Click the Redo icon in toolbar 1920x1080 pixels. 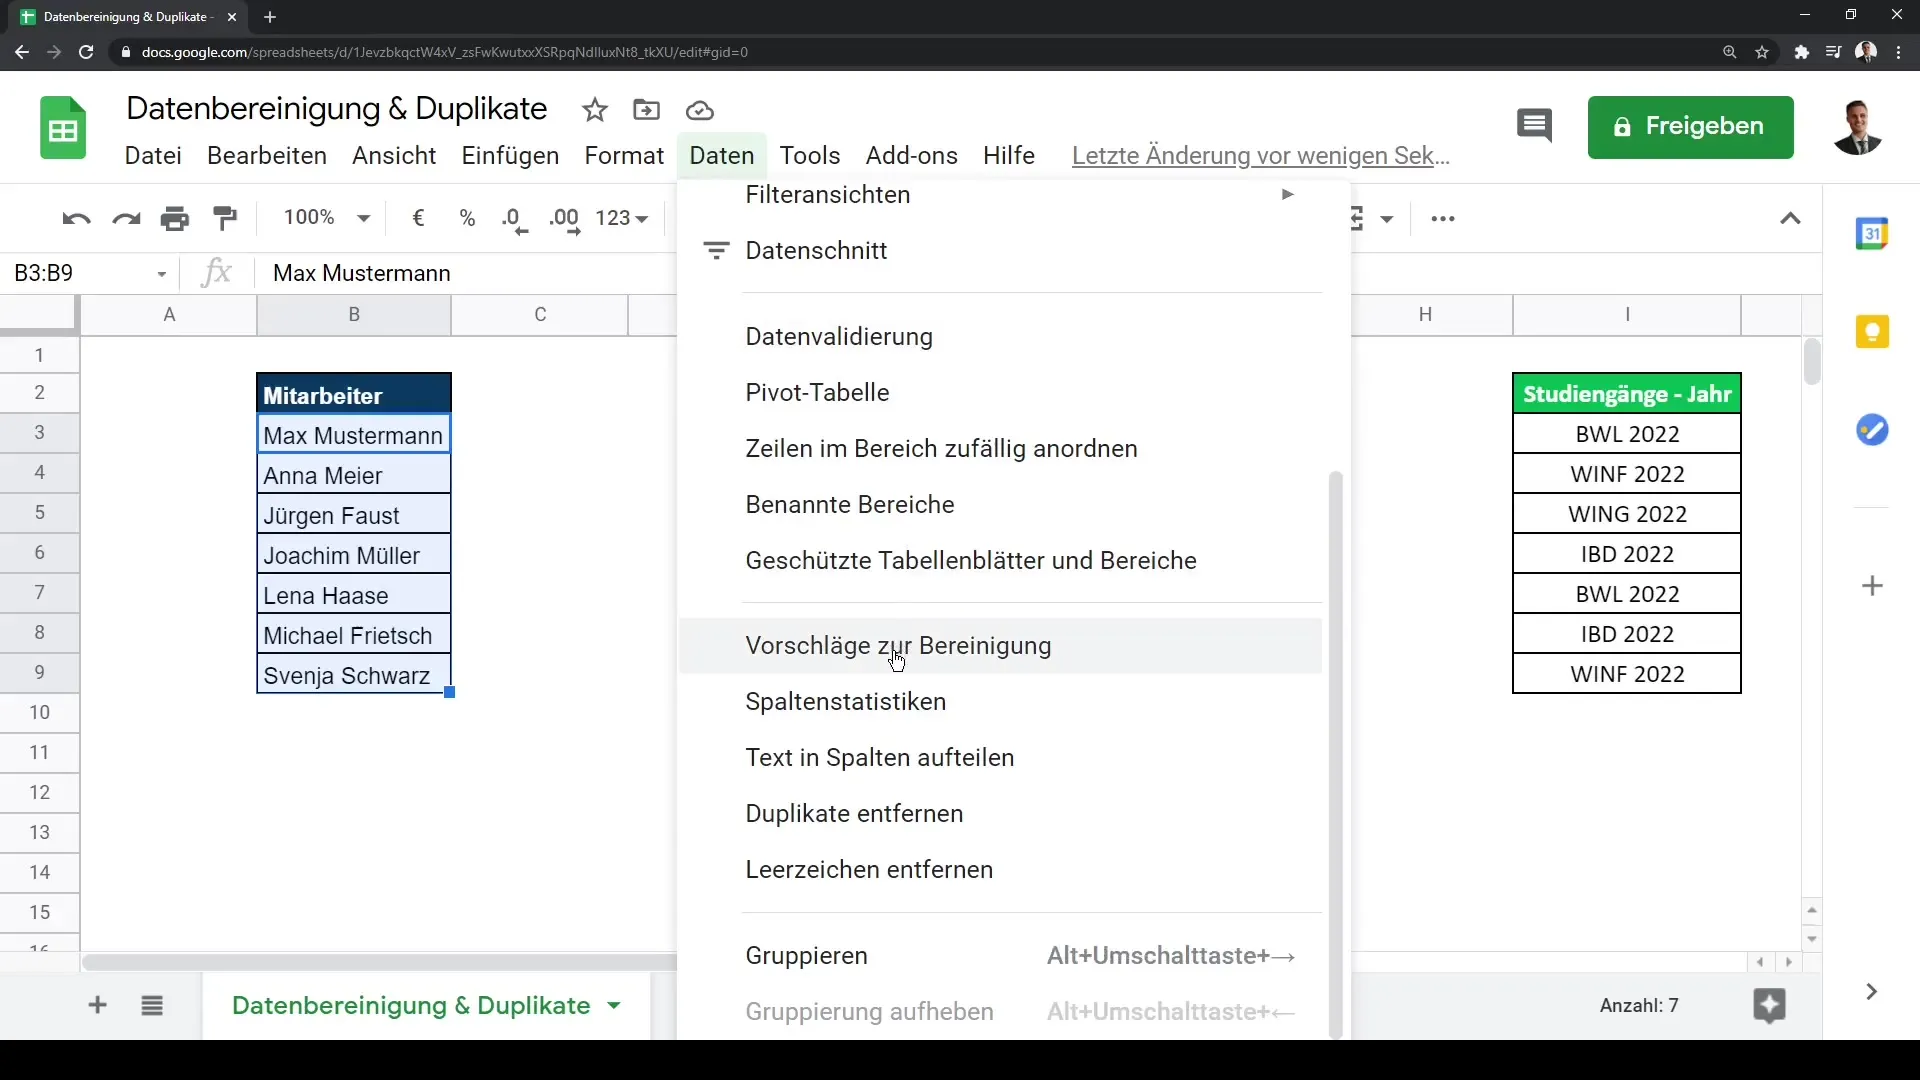pyautogui.click(x=125, y=218)
